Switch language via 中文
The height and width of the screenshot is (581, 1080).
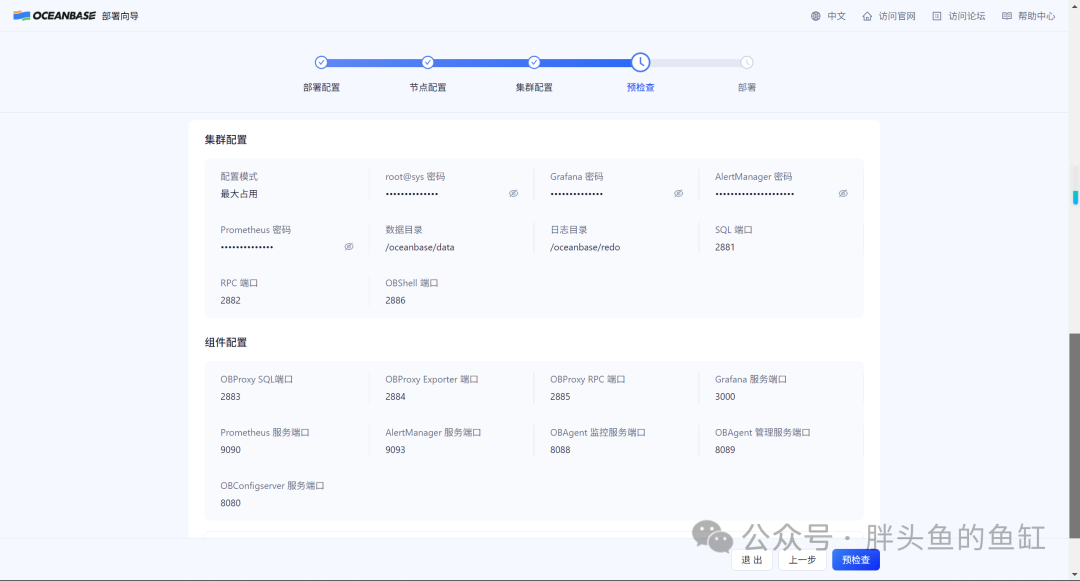point(836,16)
